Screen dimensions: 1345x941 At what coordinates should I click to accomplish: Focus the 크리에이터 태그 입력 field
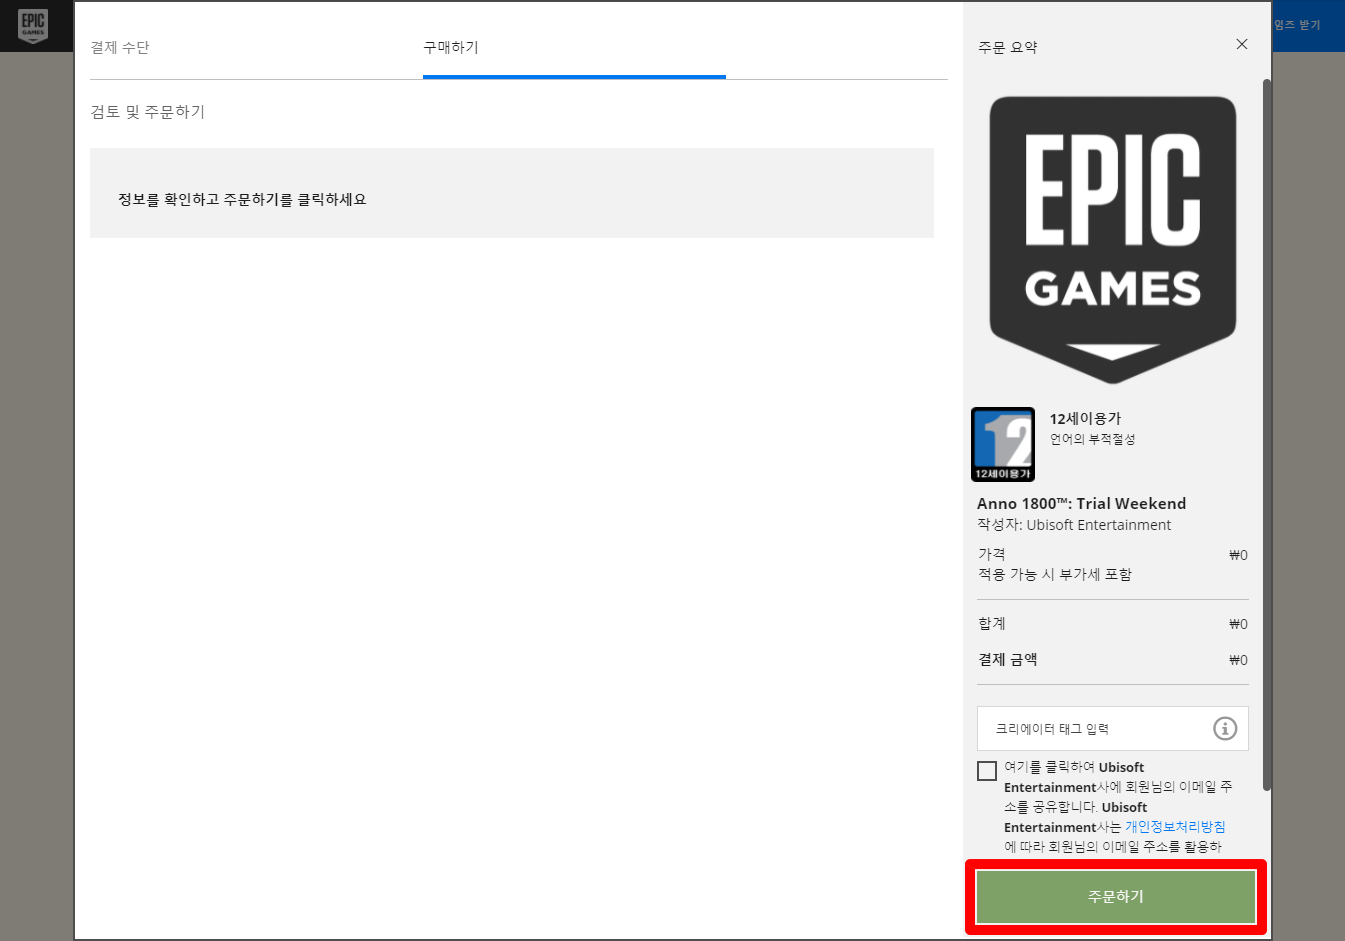coord(1112,729)
